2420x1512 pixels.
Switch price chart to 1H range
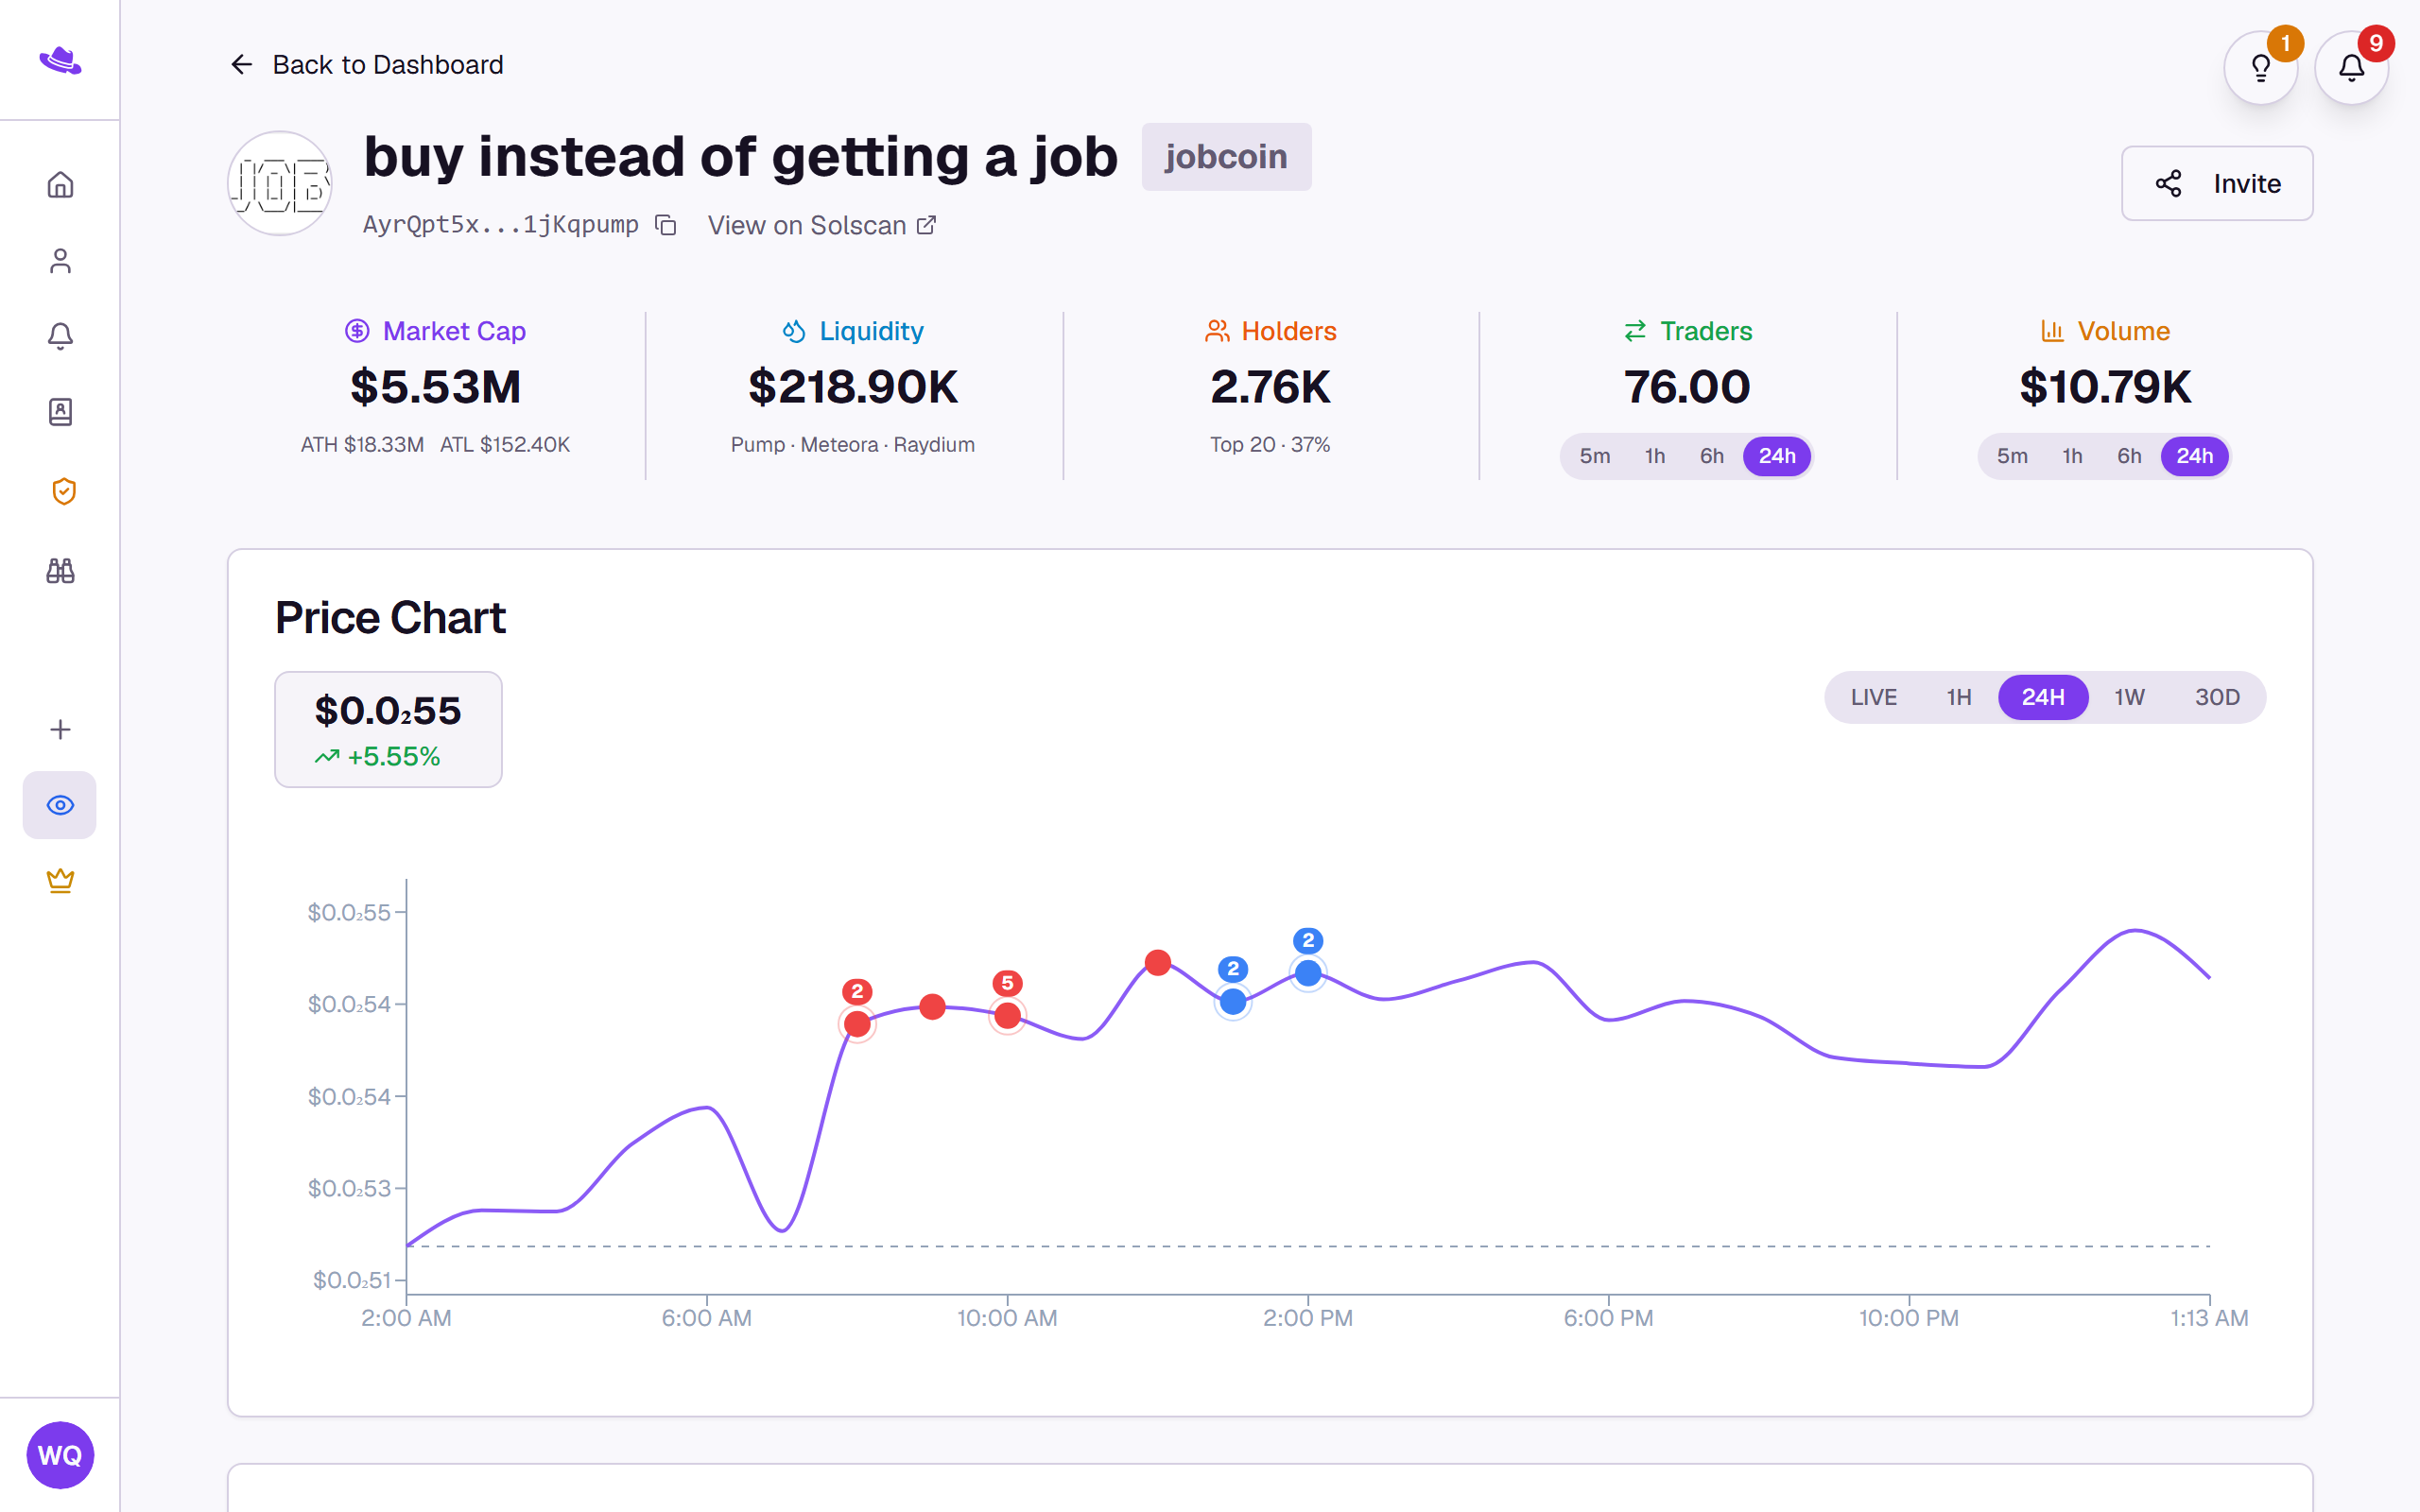point(1959,697)
